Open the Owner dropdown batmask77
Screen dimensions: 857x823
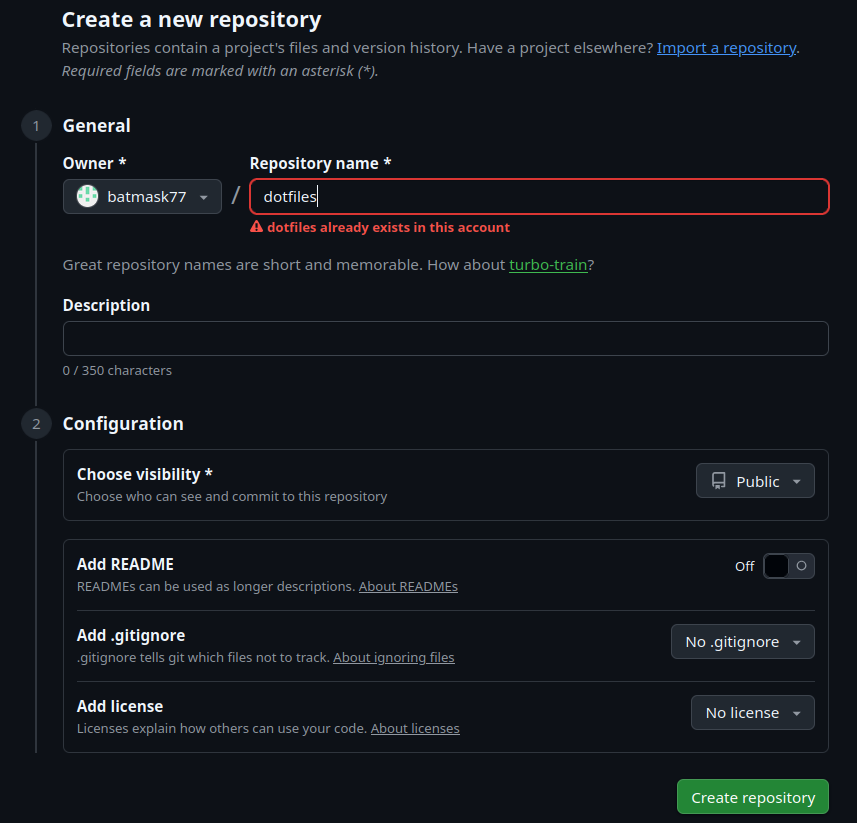click(x=142, y=197)
